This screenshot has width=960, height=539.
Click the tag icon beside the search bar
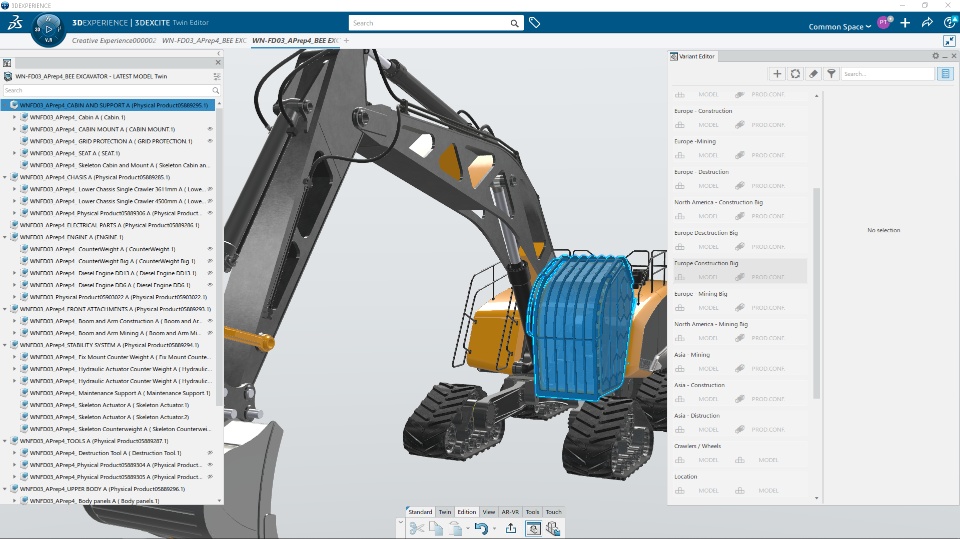(x=534, y=23)
